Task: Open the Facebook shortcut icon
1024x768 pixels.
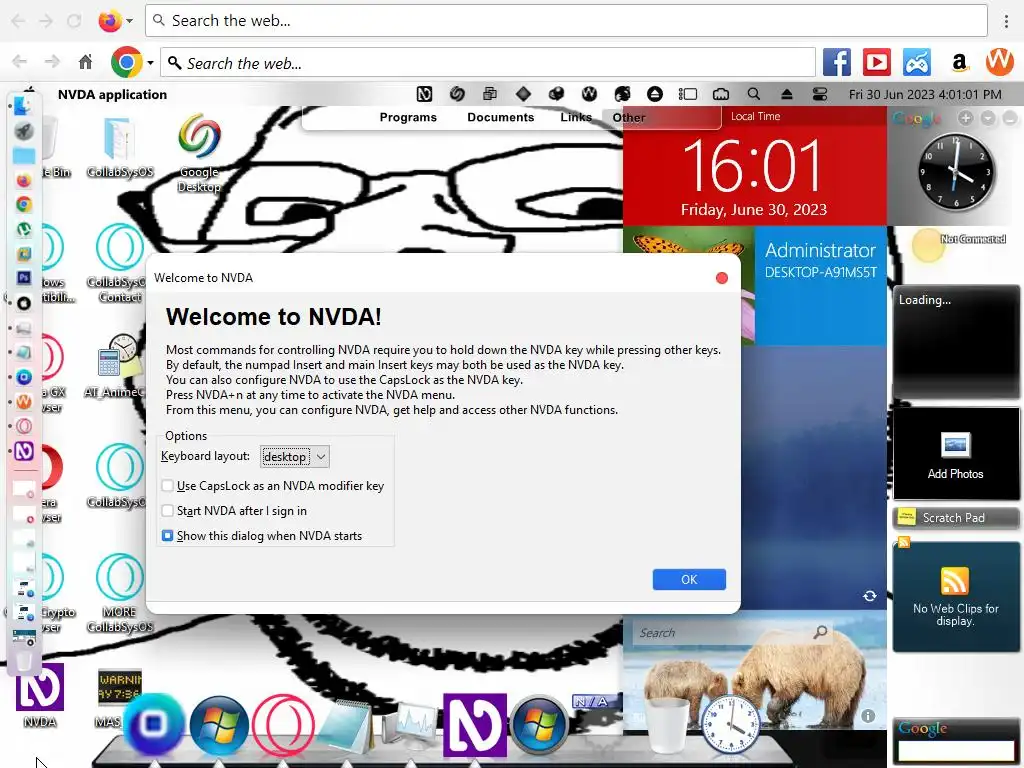Action: point(837,63)
